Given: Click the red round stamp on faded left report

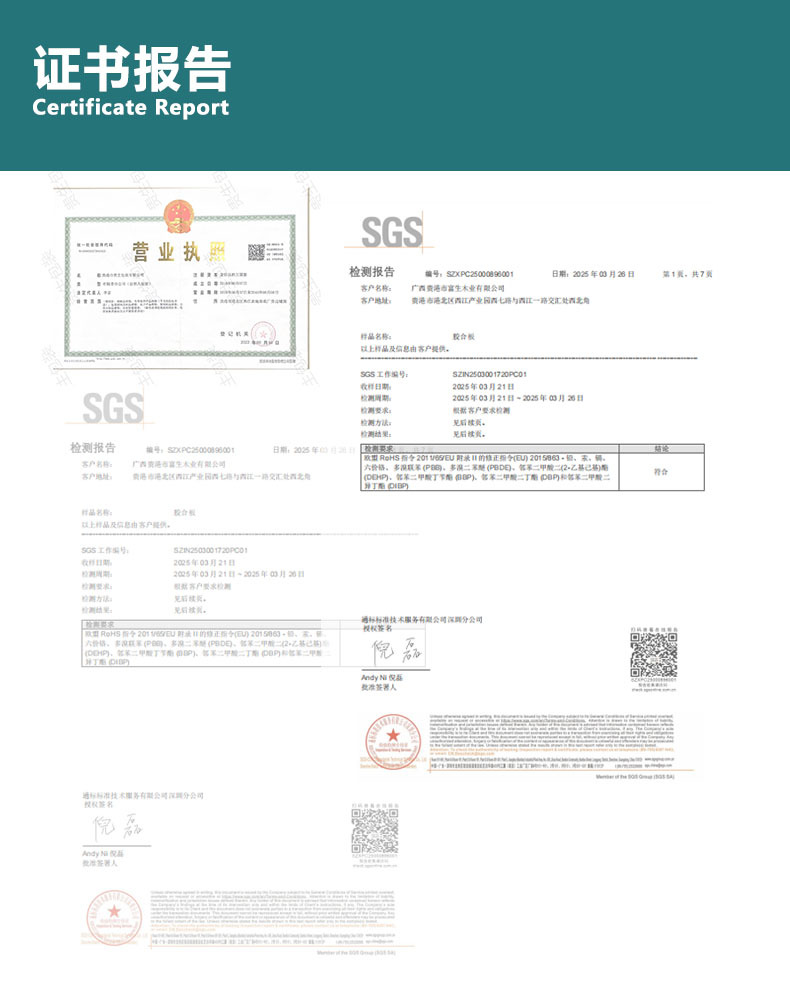Looking at the screenshot, I should coord(114,917).
